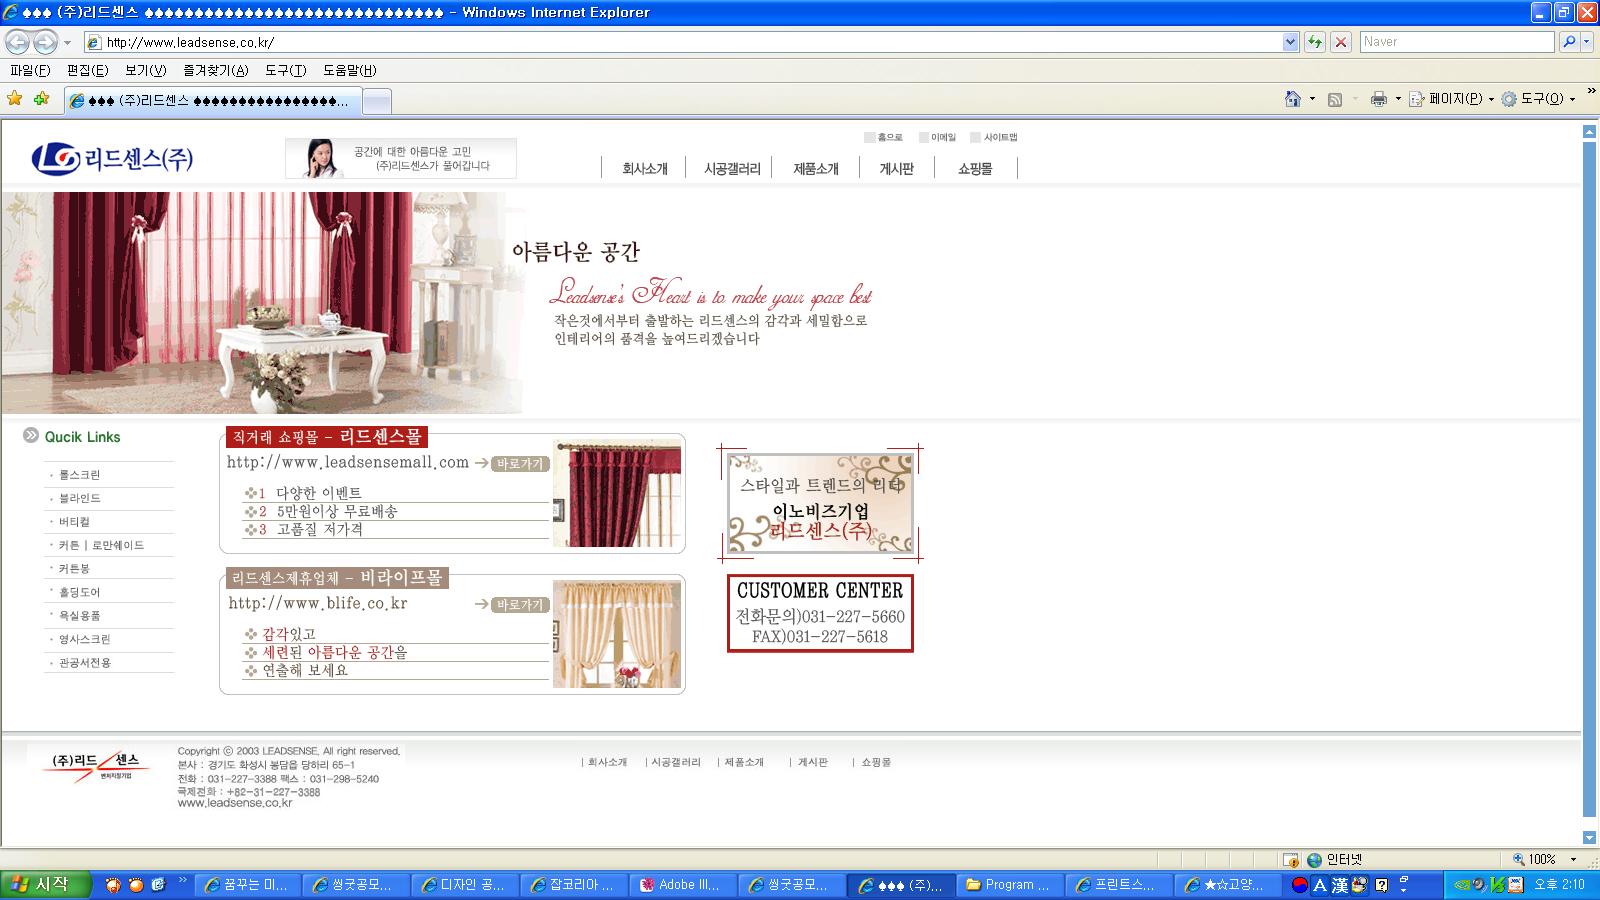1600x900 pixels.
Task: Expand the address bar history dropdown
Action: [x=1290, y=42]
